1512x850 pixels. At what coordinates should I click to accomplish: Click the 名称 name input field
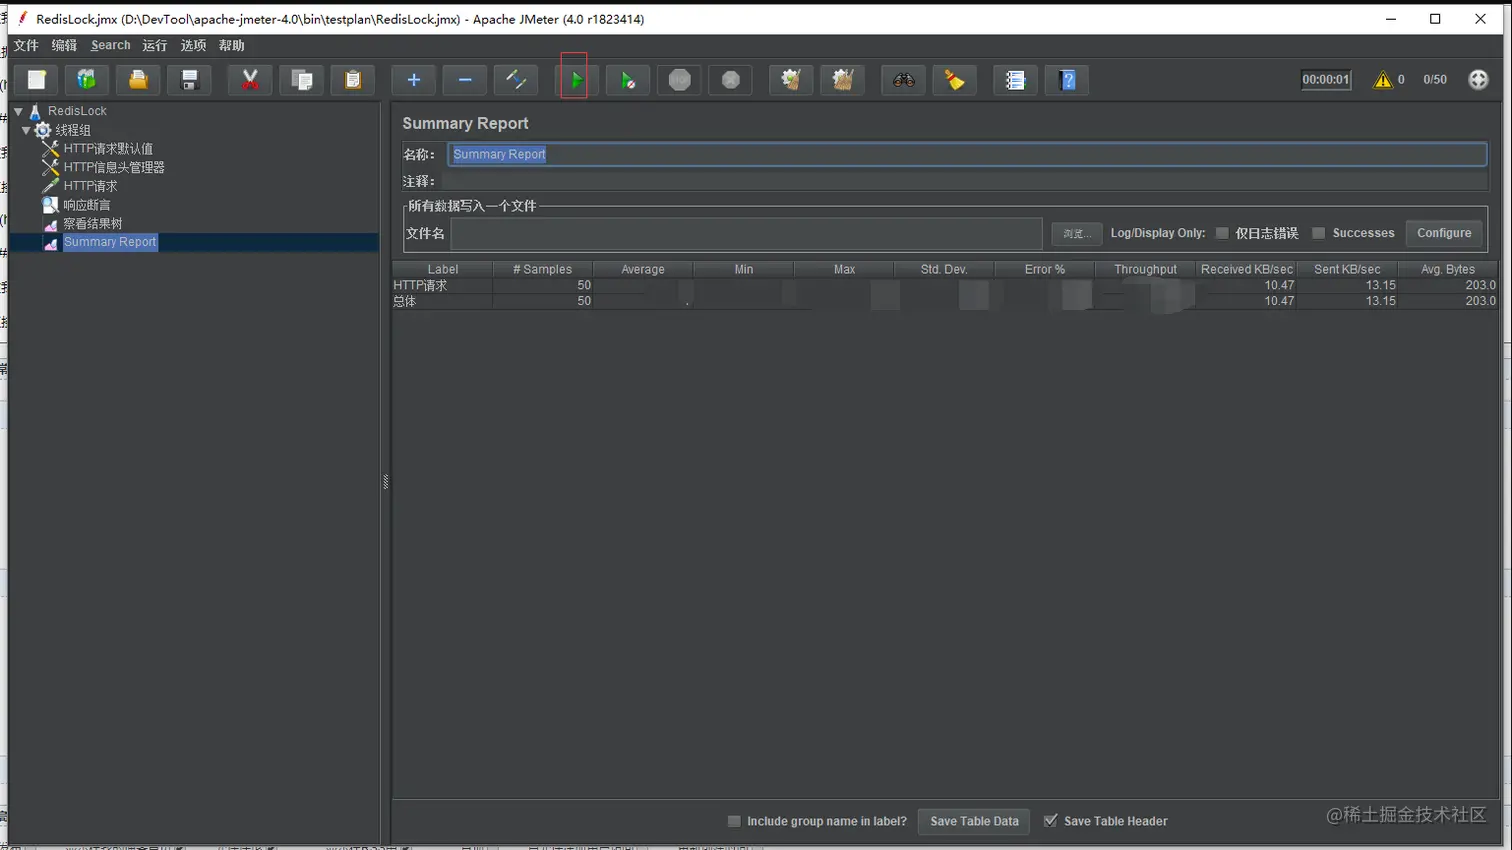(967, 154)
